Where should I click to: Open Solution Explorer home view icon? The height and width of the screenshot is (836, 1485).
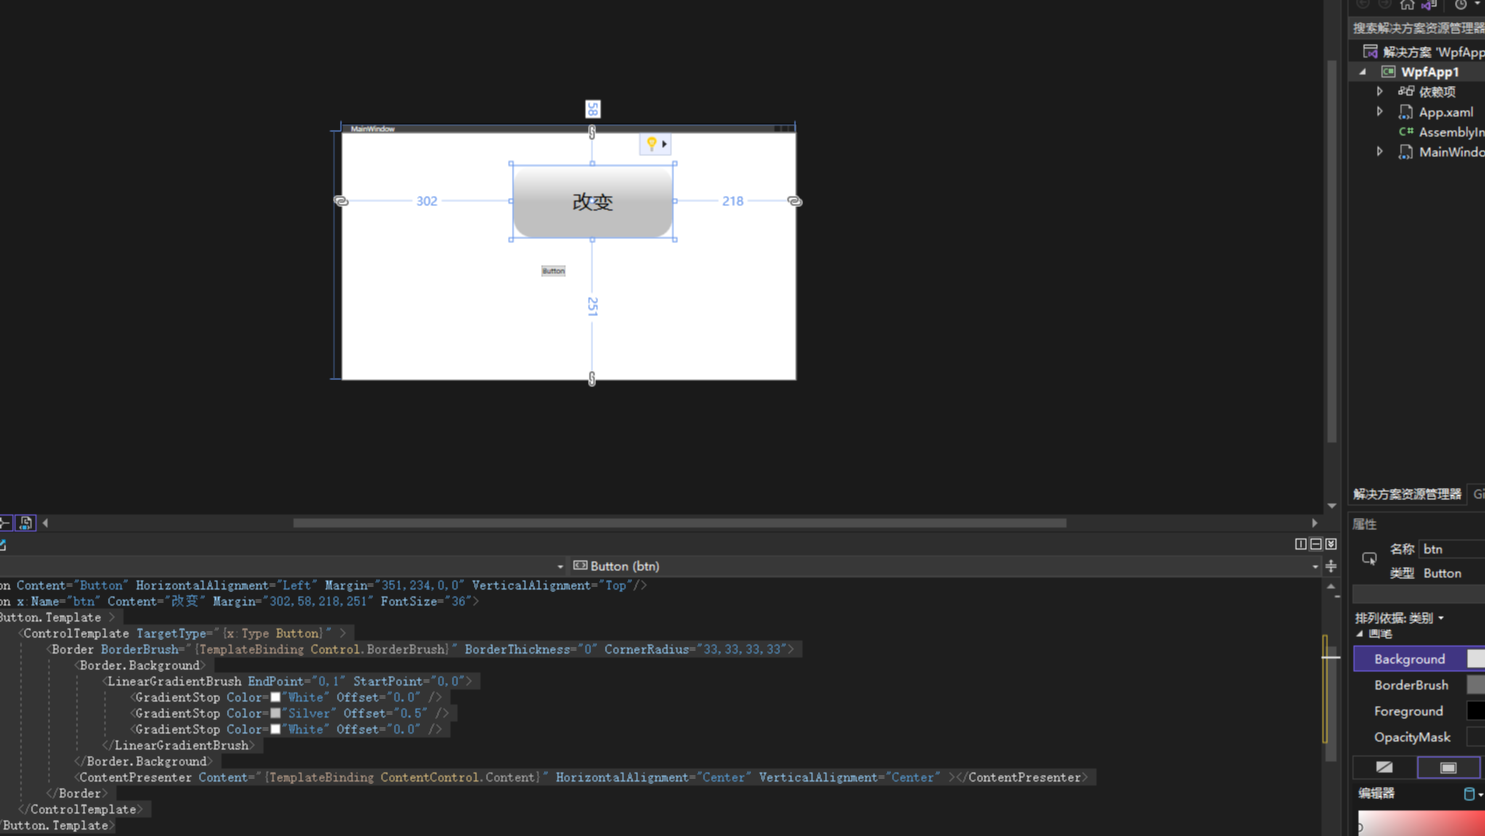1407,5
